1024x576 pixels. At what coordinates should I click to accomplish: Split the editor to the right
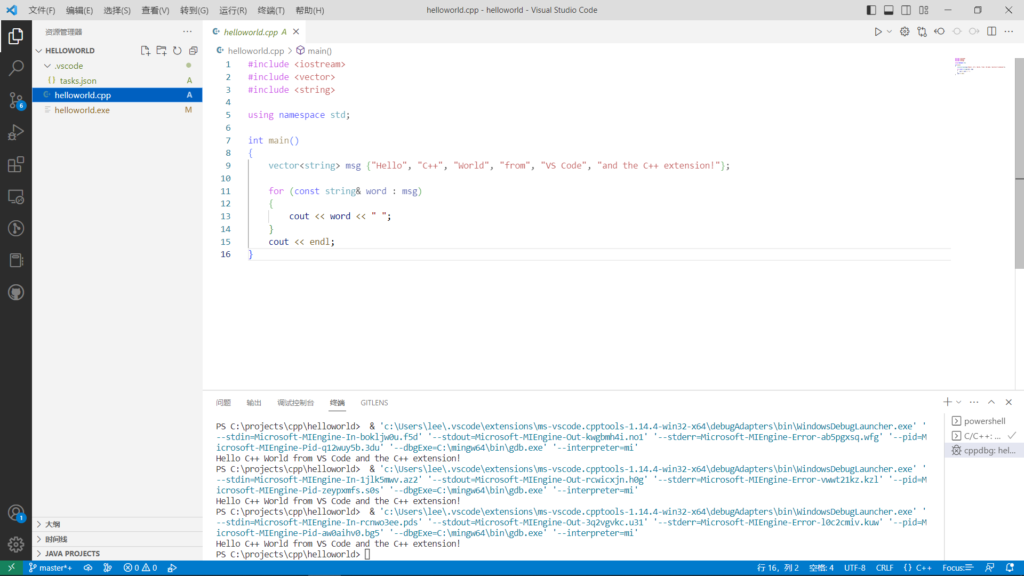(991, 31)
